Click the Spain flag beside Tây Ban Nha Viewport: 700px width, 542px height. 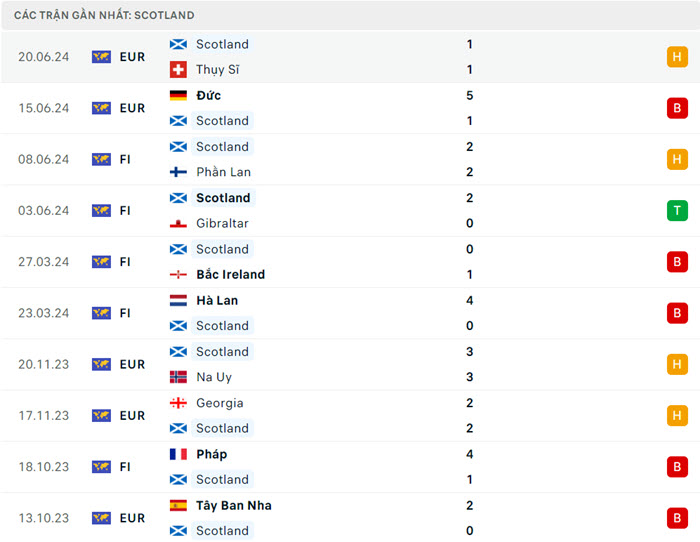[178, 506]
